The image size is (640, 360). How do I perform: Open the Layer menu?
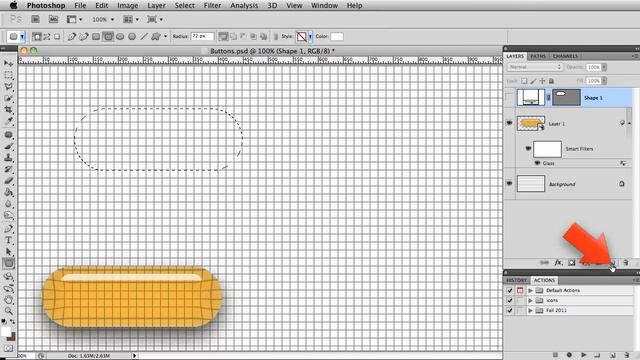(156, 5)
